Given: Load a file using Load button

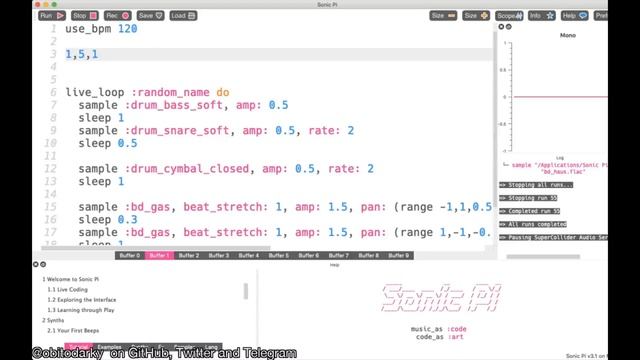Looking at the screenshot, I should click(183, 16).
